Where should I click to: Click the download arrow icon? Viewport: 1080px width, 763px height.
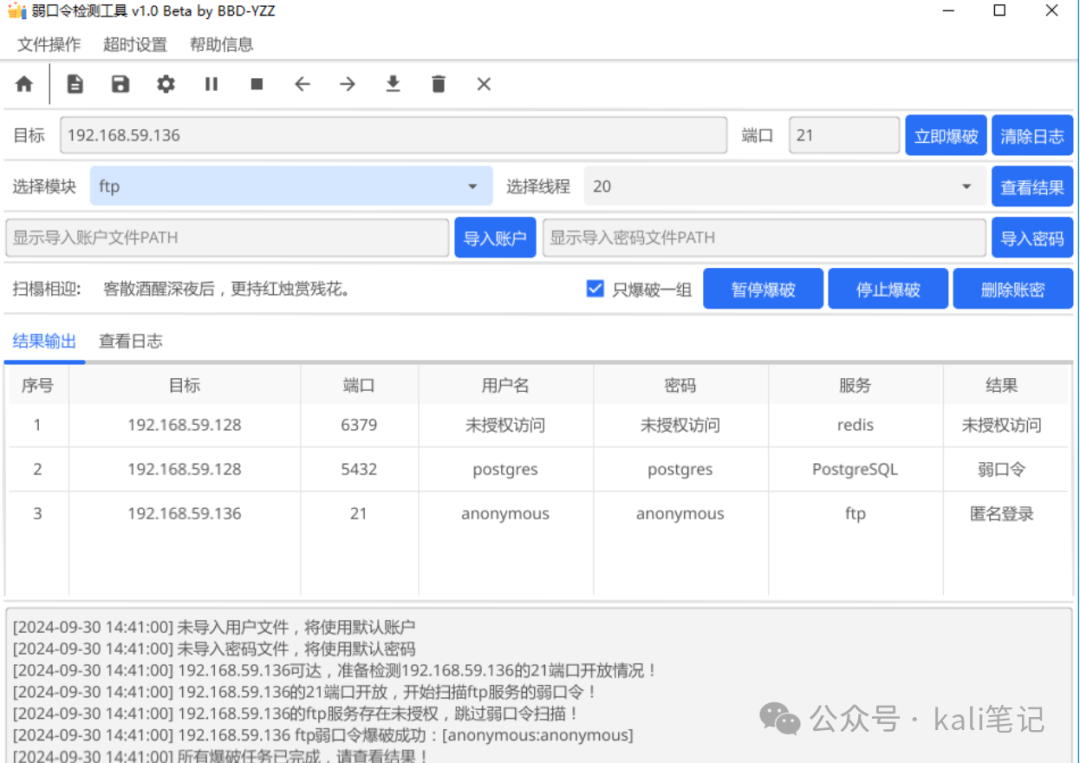[x=392, y=84]
